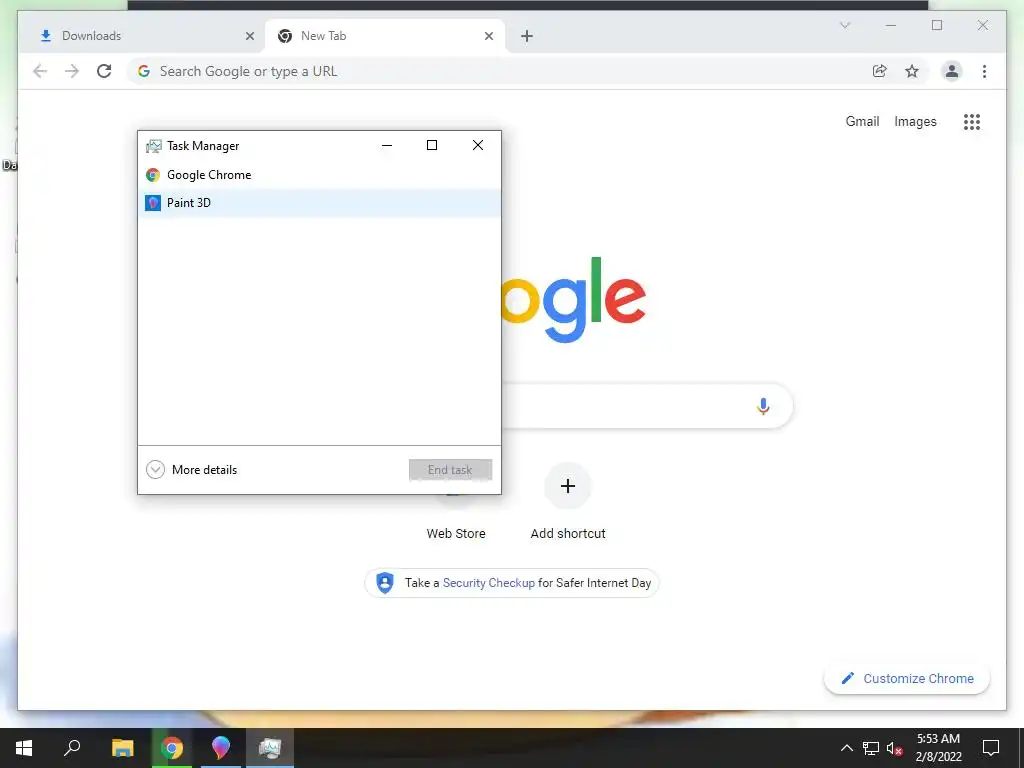Bookmark this tab with star icon
1024x768 pixels.
pos(912,71)
